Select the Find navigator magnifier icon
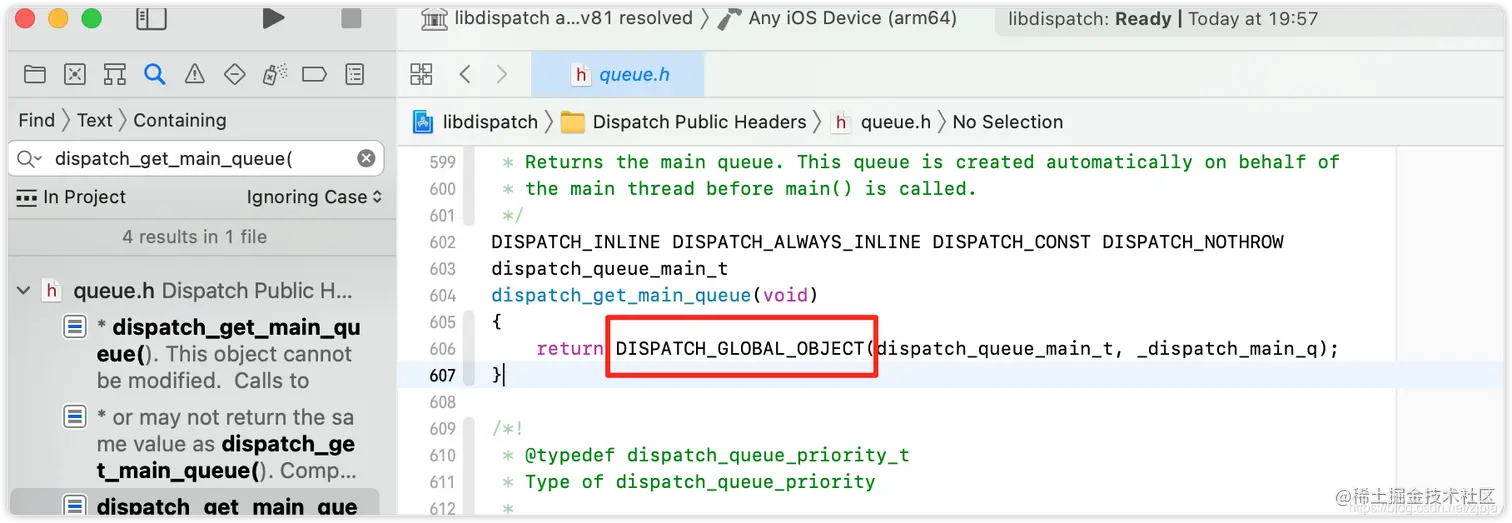This screenshot has height=523, width=1512. (154, 74)
